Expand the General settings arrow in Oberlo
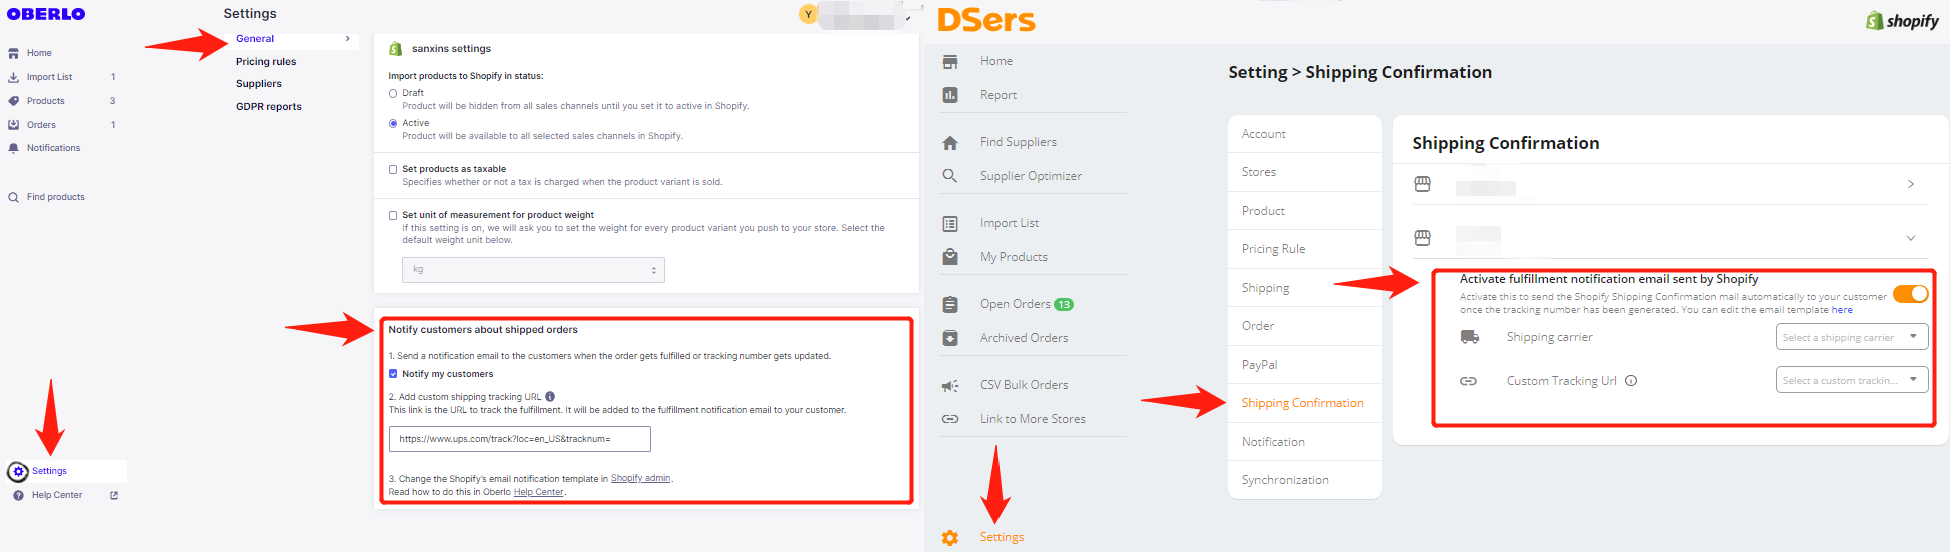 point(348,39)
